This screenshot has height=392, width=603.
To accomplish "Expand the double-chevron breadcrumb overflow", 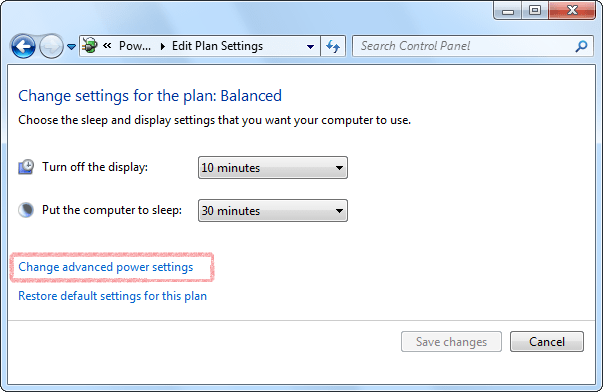I will (107, 46).
